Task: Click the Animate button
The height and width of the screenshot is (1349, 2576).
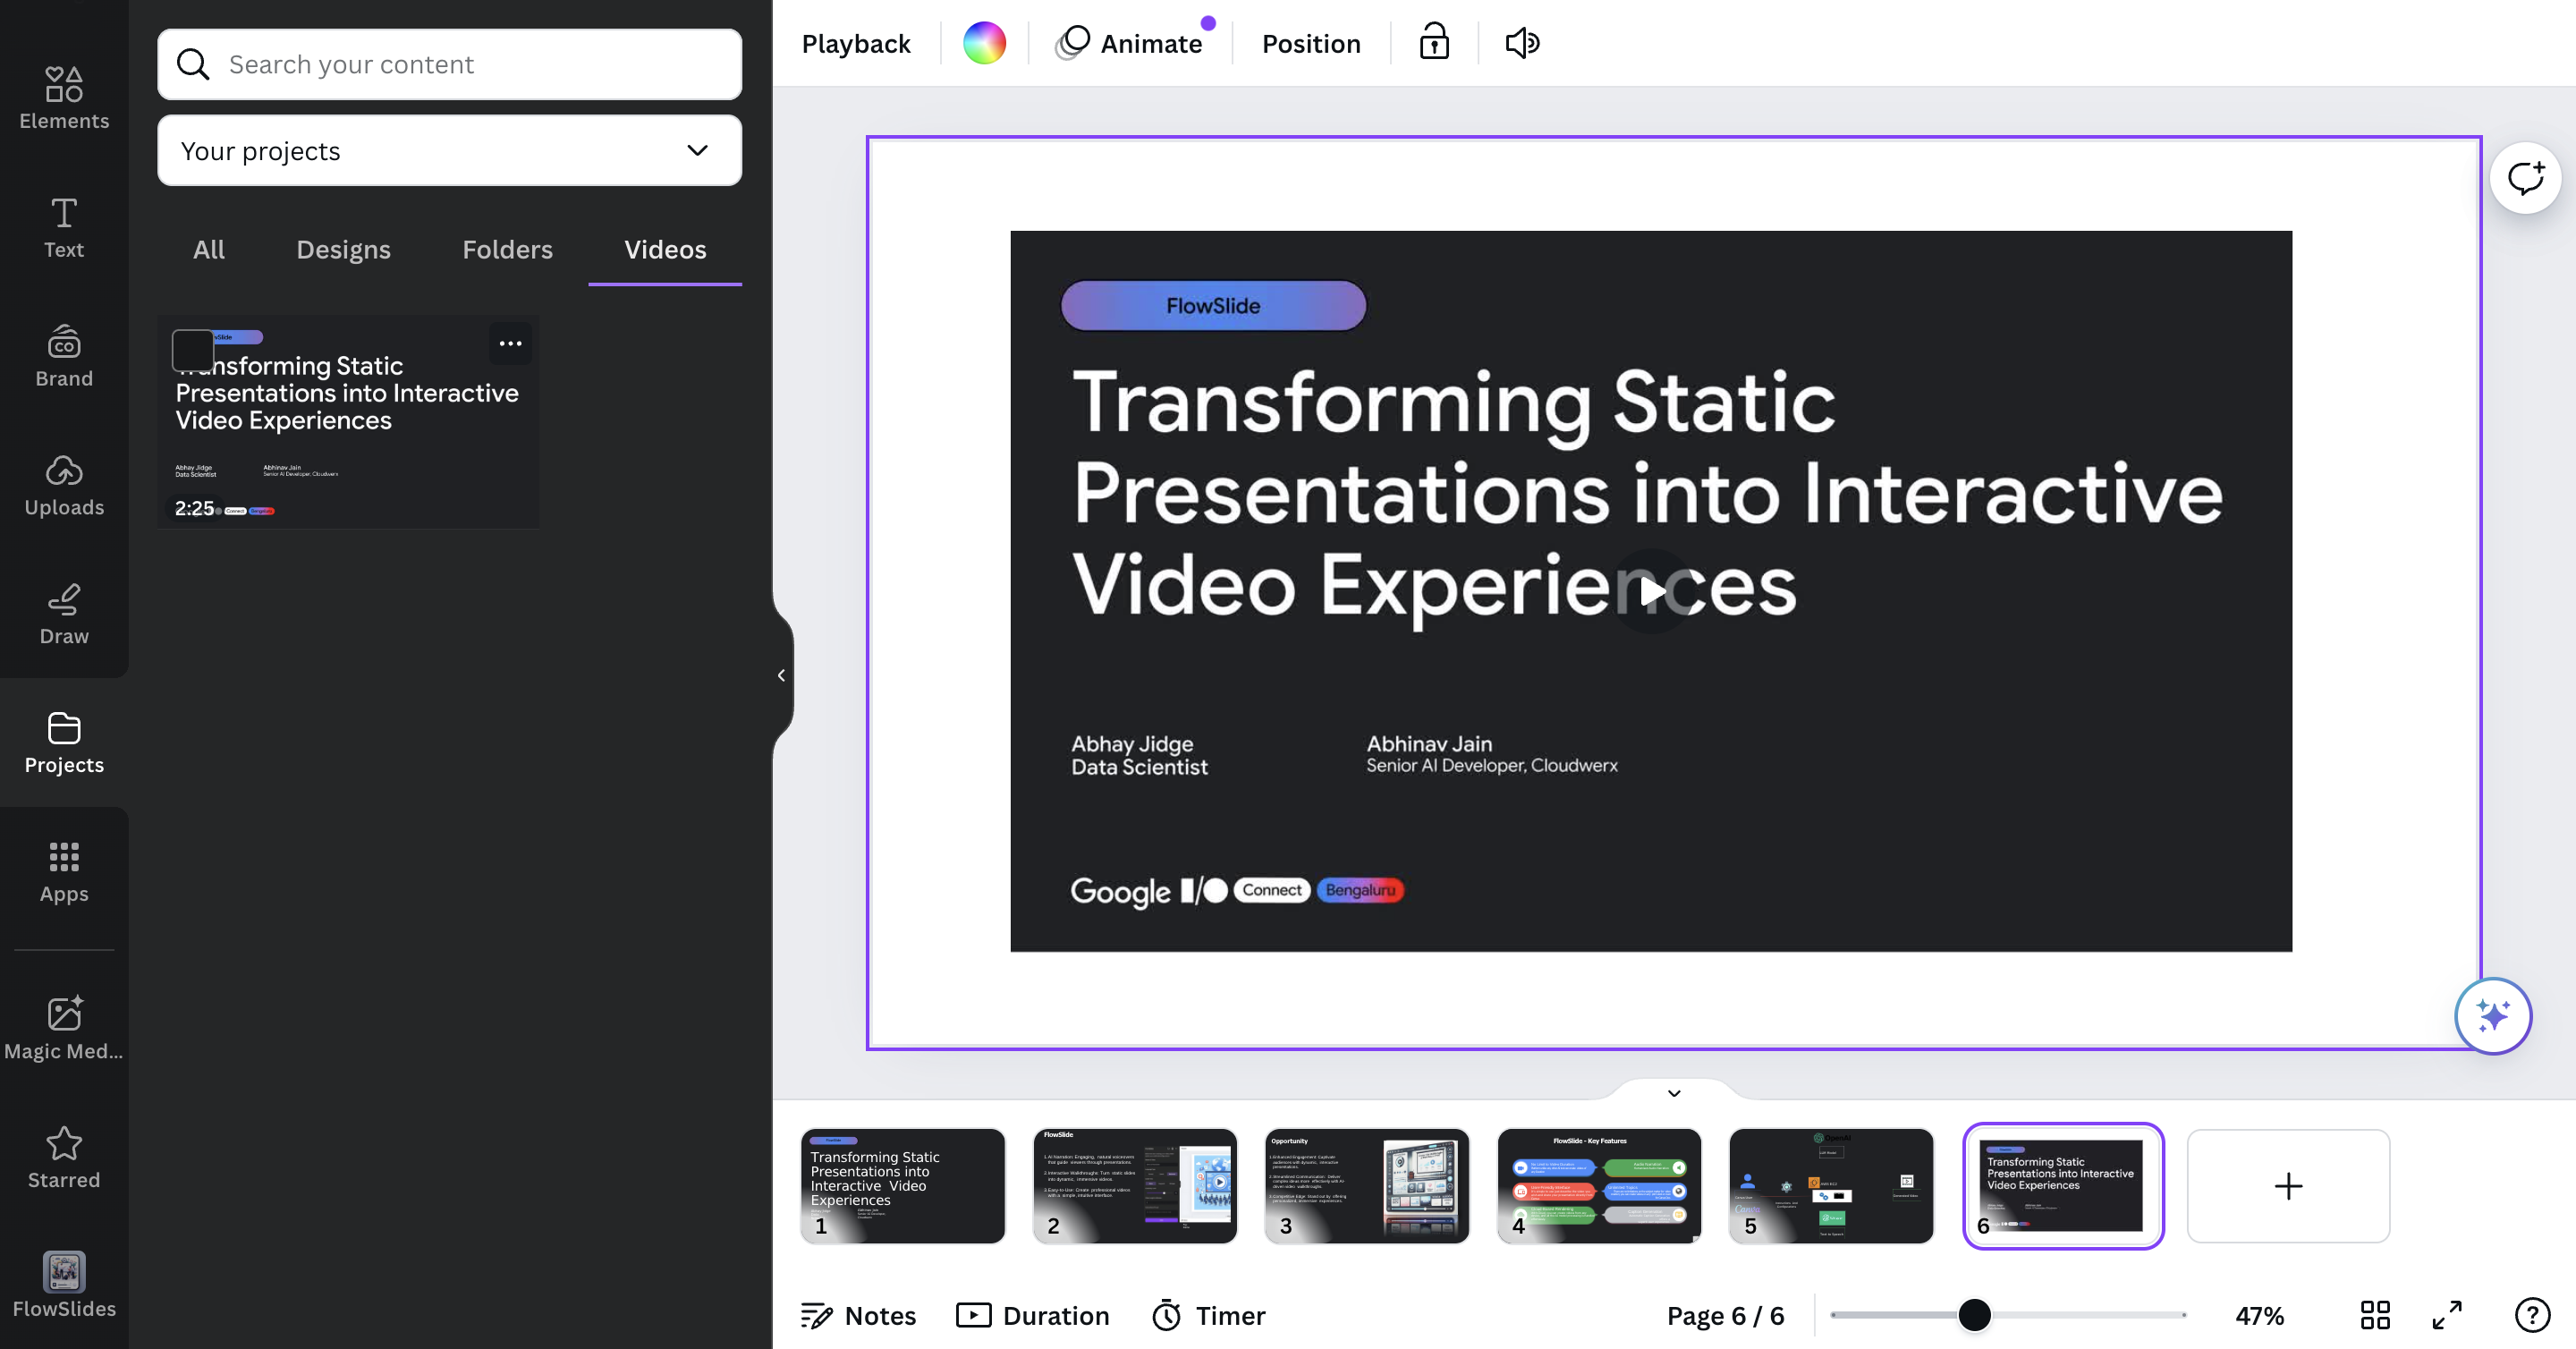Action: 1131,43
